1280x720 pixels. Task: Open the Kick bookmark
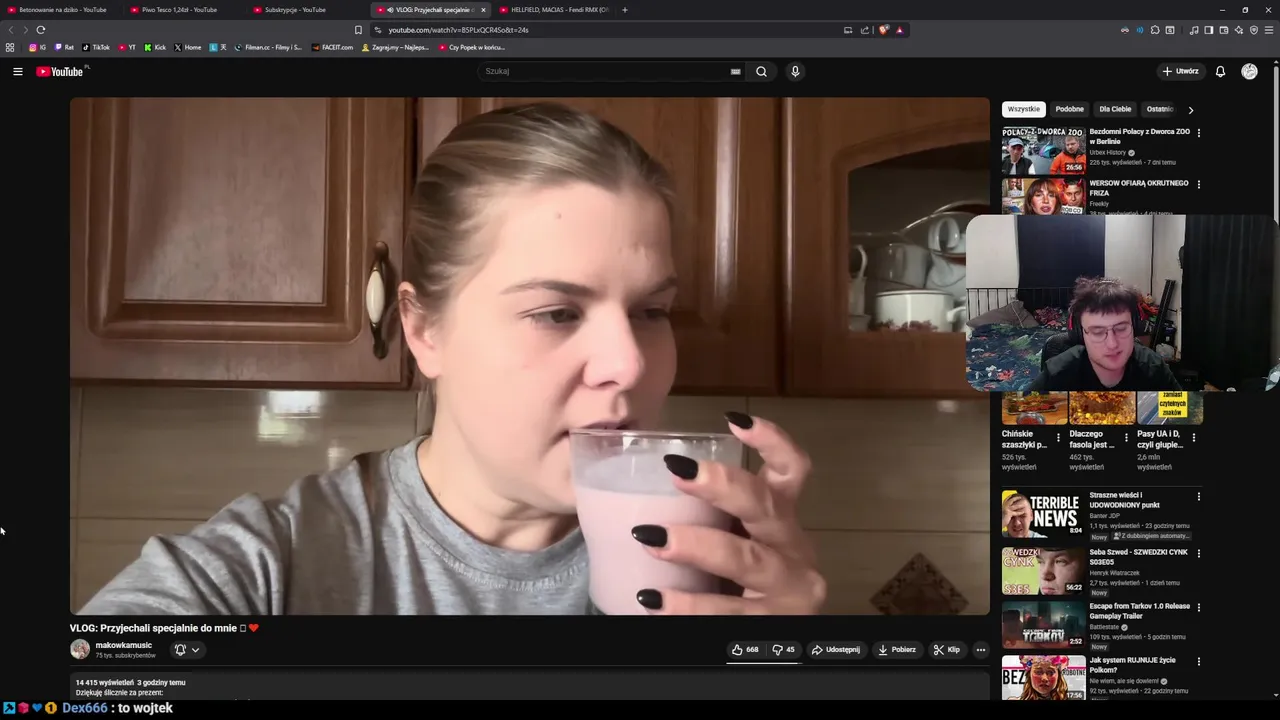pos(155,47)
